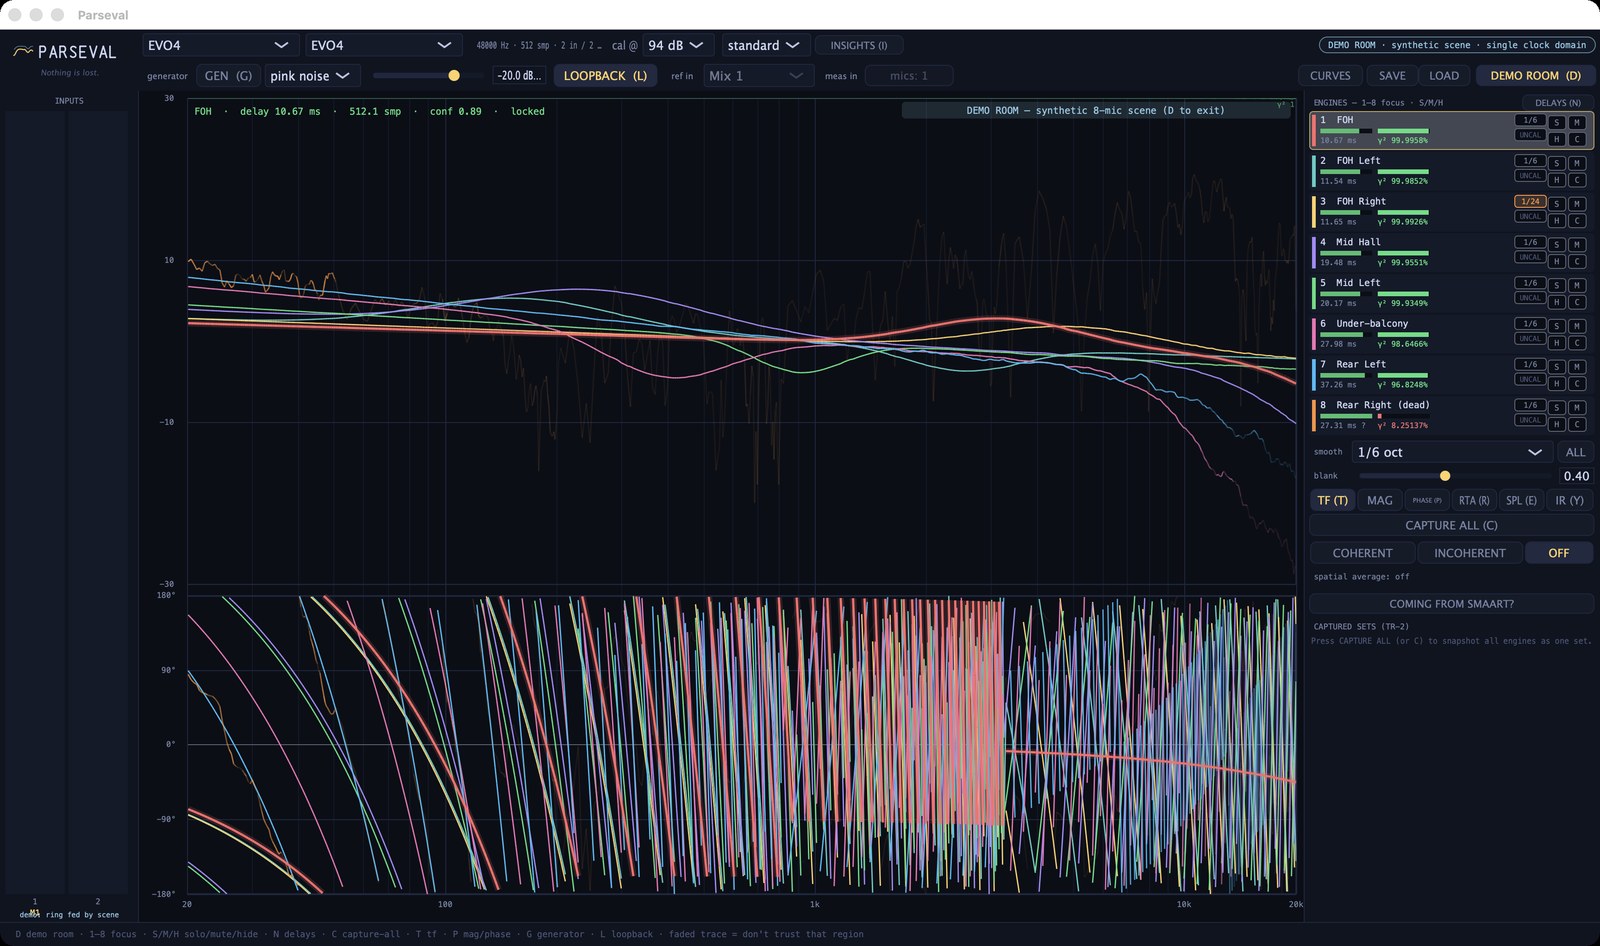Set spatial average to OFF
This screenshot has width=1600, height=946.
[x=1559, y=553]
